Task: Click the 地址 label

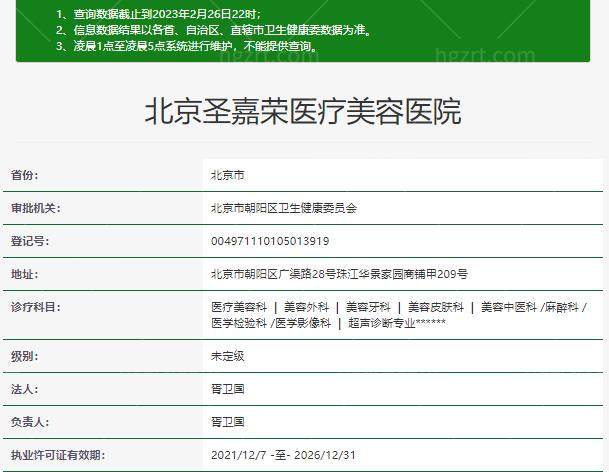Action: (x=24, y=274)
